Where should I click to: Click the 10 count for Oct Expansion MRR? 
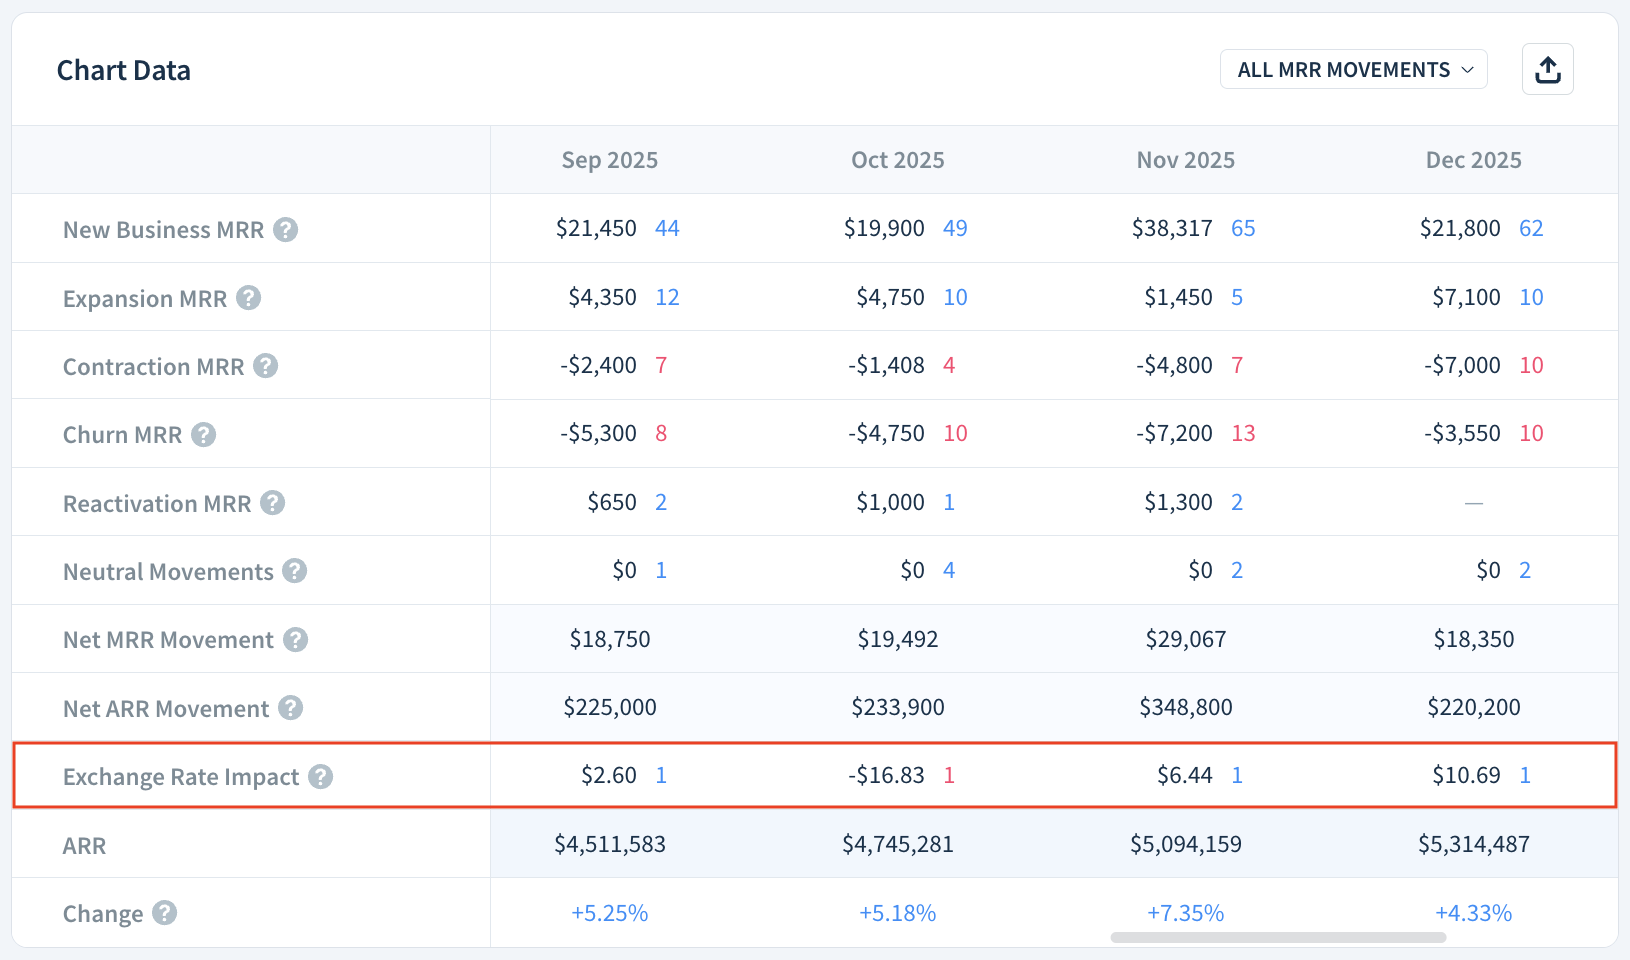click(x=955, y=297)
